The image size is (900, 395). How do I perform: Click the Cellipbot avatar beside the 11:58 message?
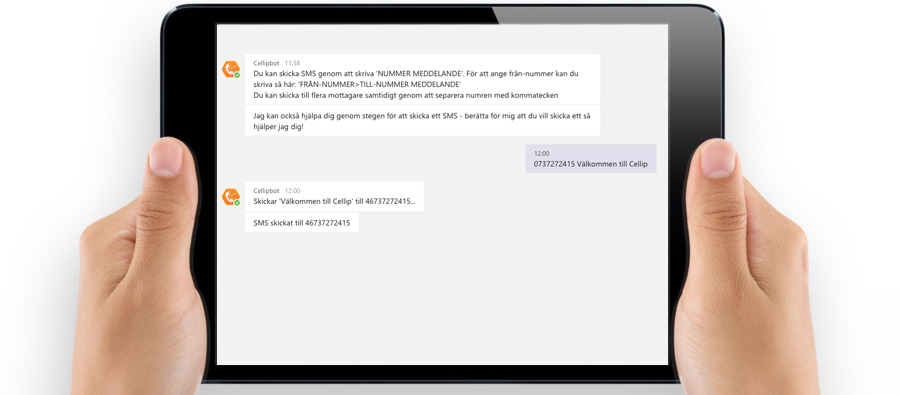point(231,69)
